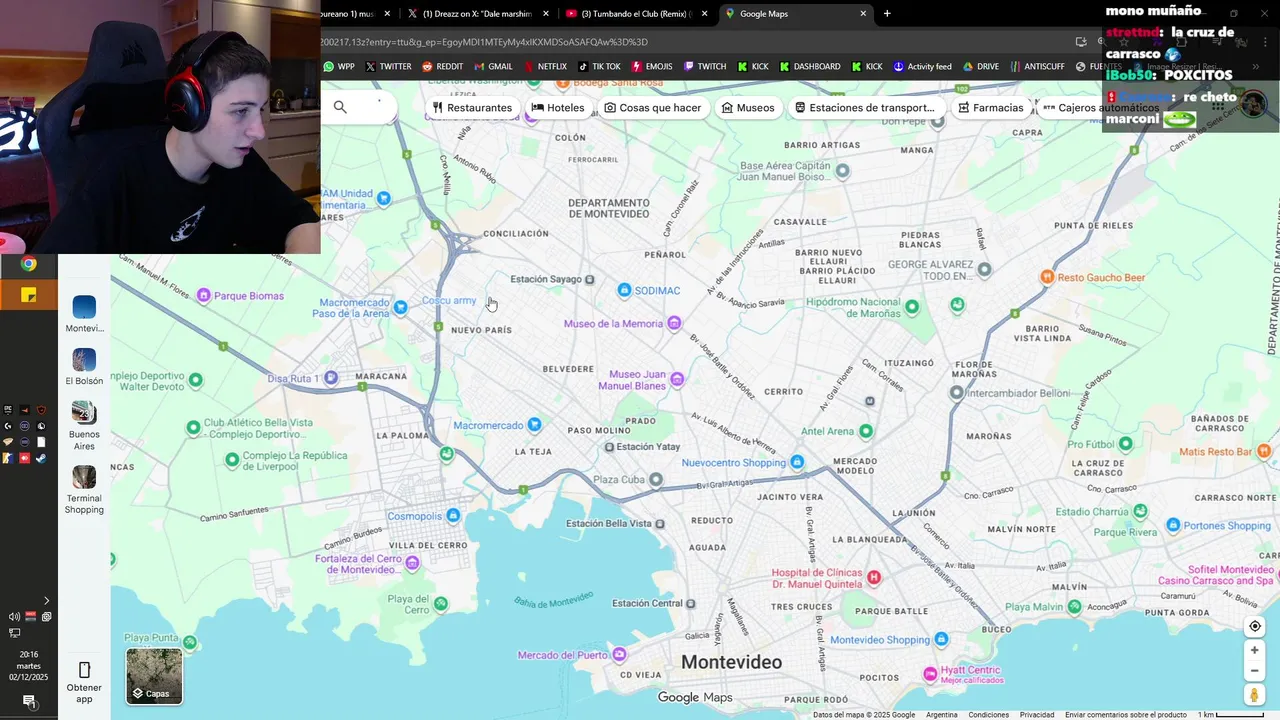This screenshot has height=720, width=1280.
Task: Open recent place El Bolsón
Action: [84, 367]
